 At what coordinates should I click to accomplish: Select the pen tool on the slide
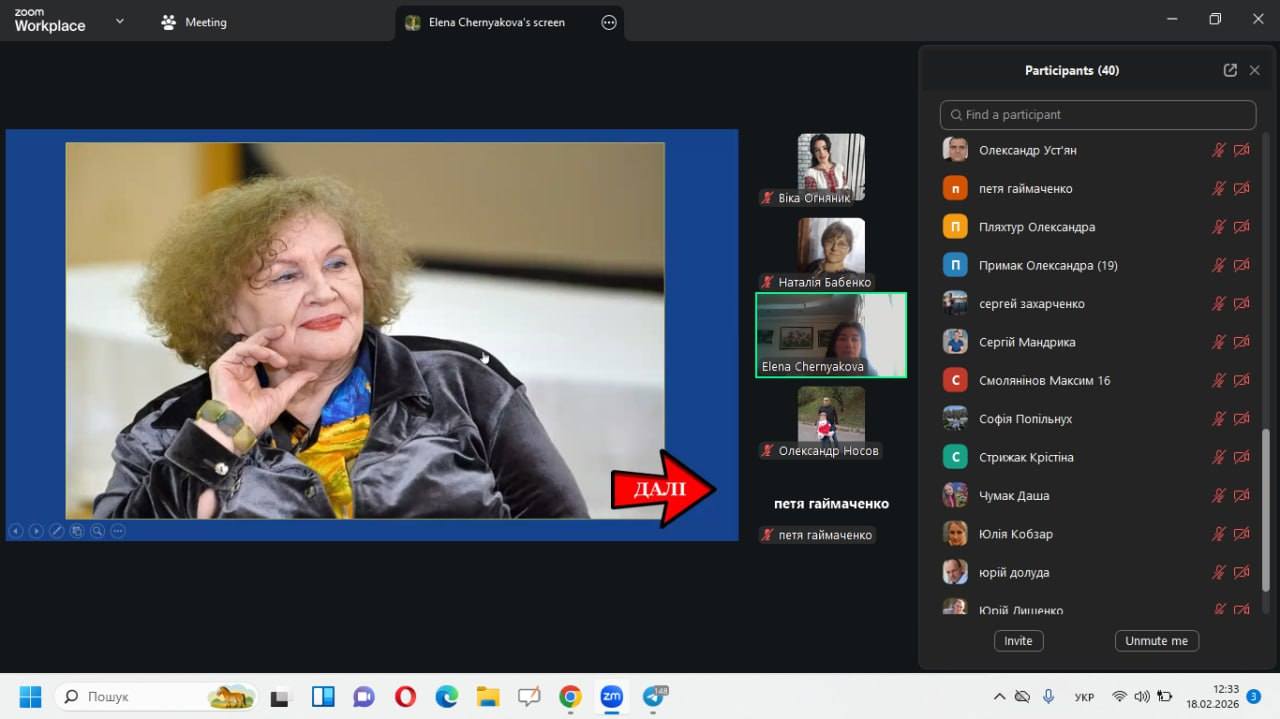click(x=57, y=531)
